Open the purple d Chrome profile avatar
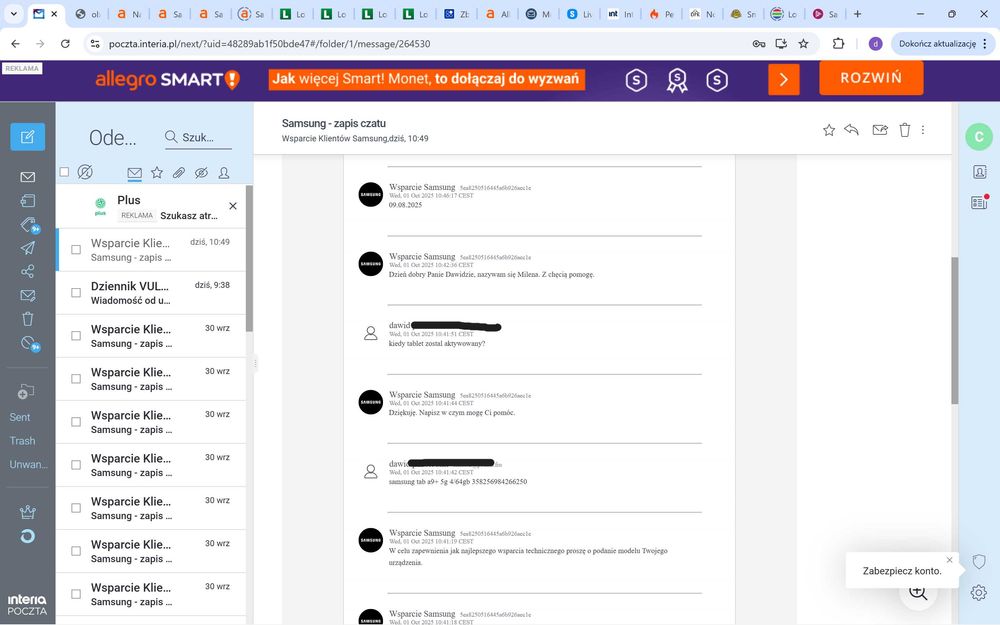The height and width of the screenshot is (625, 1000). click(x=875, y=43)
